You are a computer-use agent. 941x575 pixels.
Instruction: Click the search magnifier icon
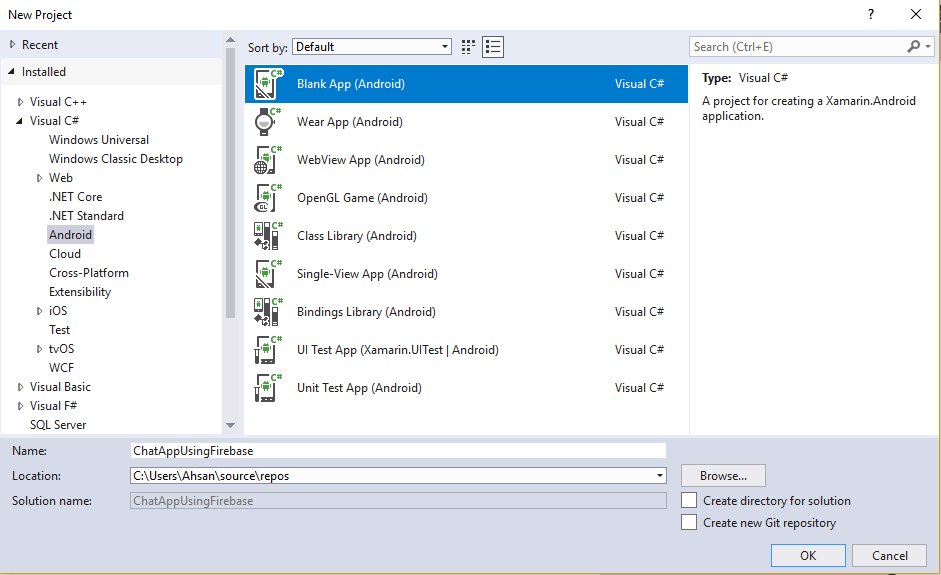point(913,46)
